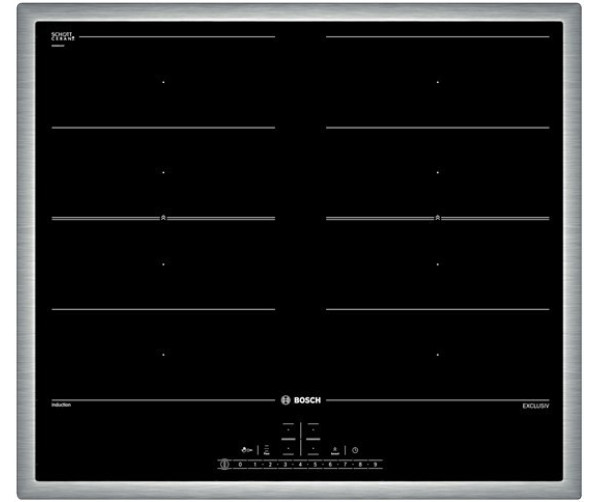Tap the Flex zone symbol
Image resolution: width=598 pixels, height=502 pixels.
click(x=267, y=450)
